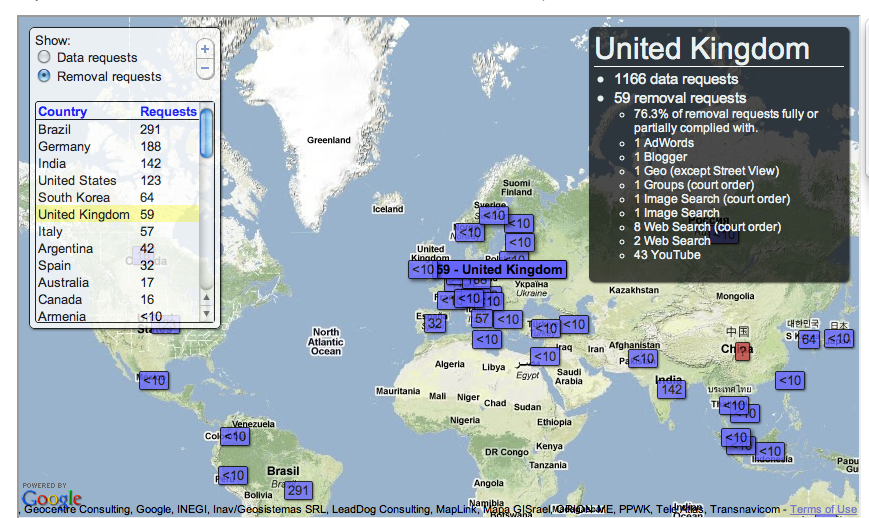
Task: Click the <10 marker over Thailand
Action: point(734,406)
